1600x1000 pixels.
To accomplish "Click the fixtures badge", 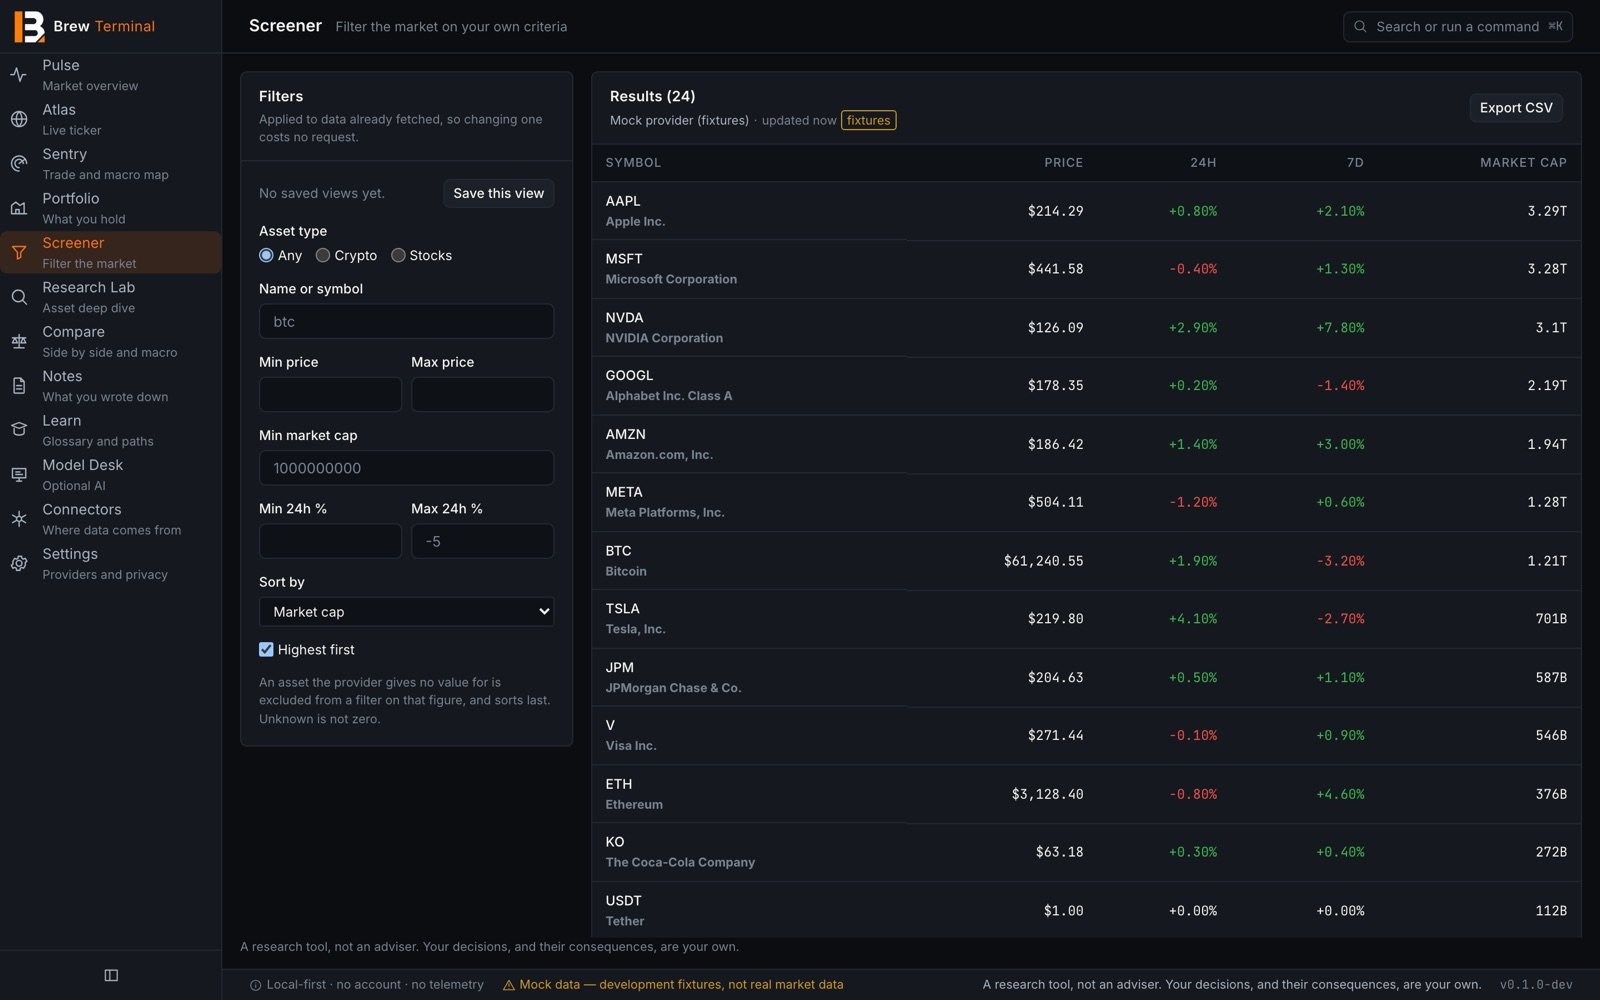I will [868, 120].
